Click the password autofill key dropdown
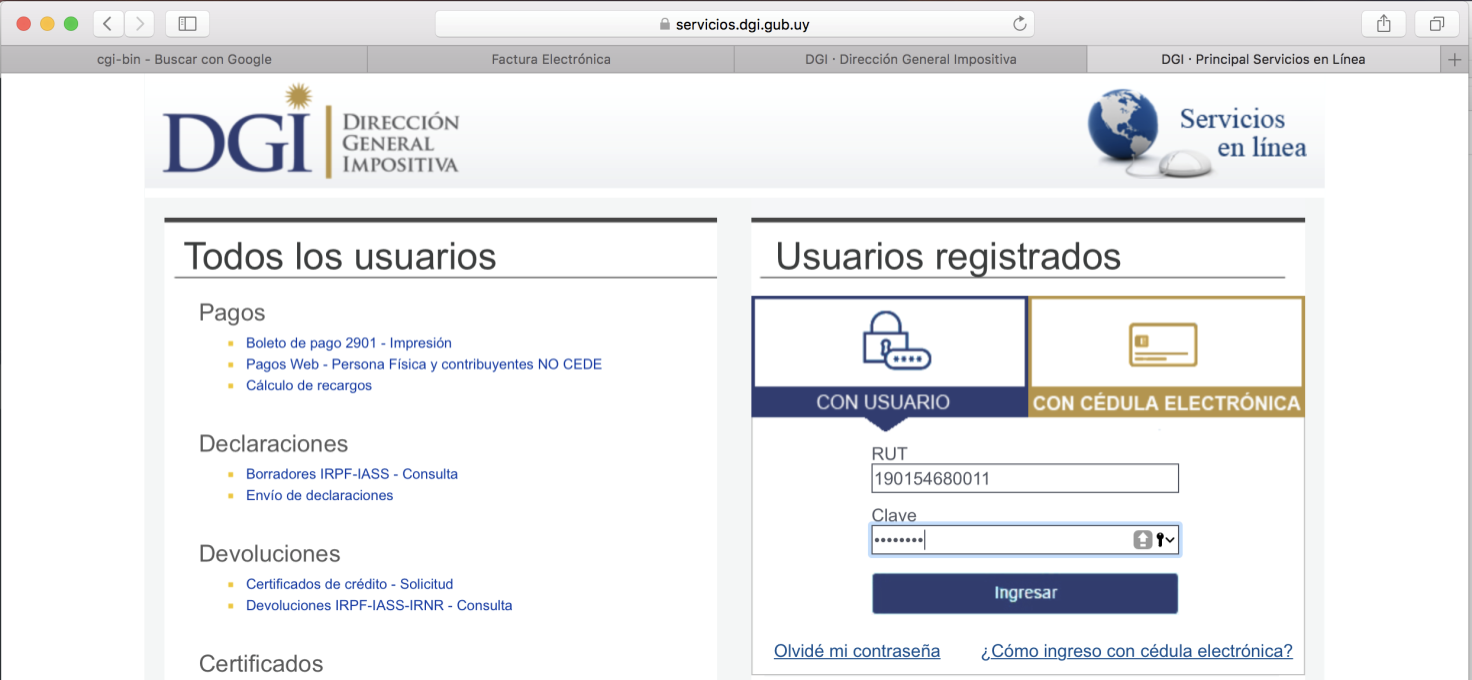This screenshot has height=680, width=1472. tap(1166, 540)
